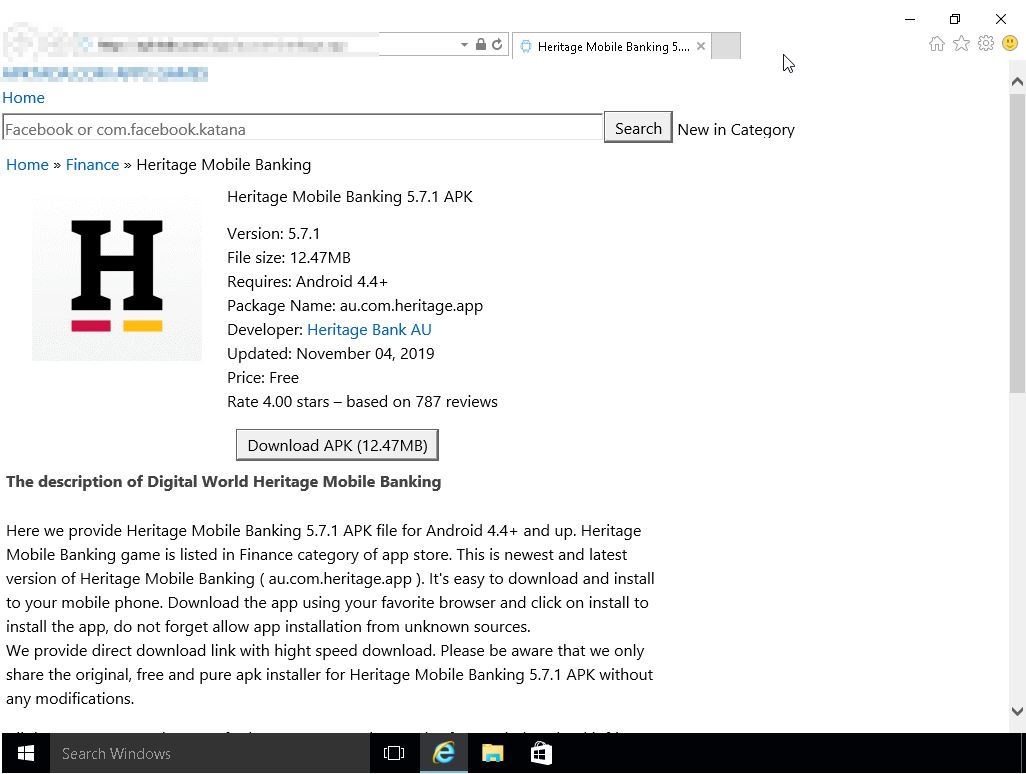Screen dimensions: 1026x774
Task: Click the Version: 5.7.1 text
Action: [x=274, y=234]
